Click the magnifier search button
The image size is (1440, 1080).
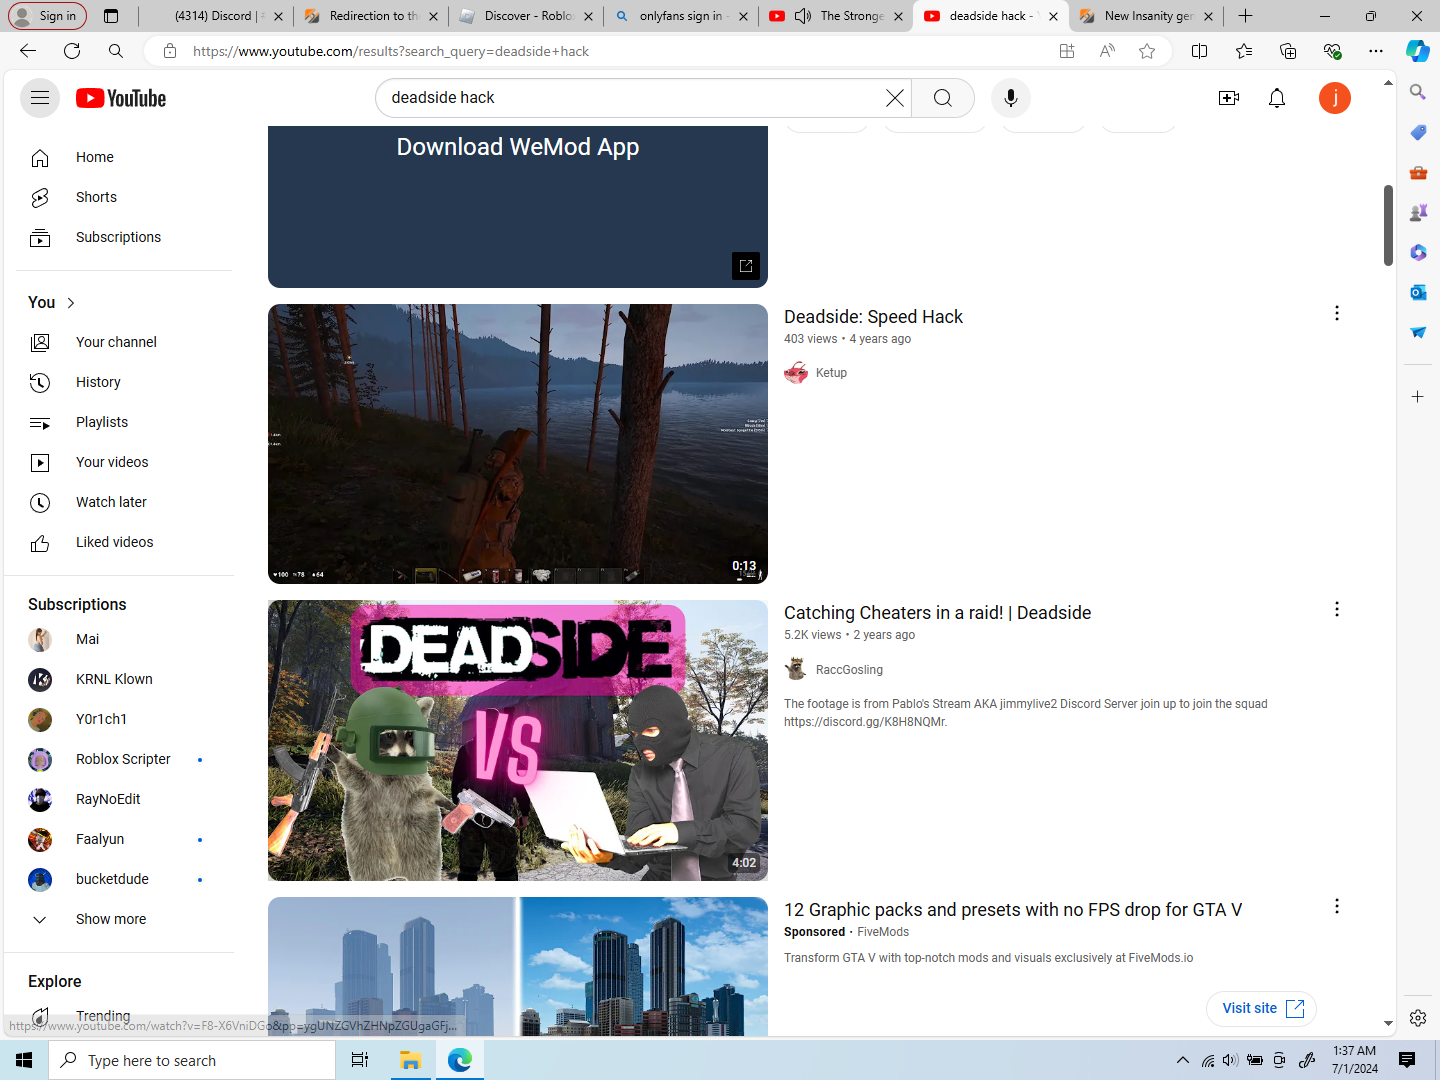(x=943, y=98)
